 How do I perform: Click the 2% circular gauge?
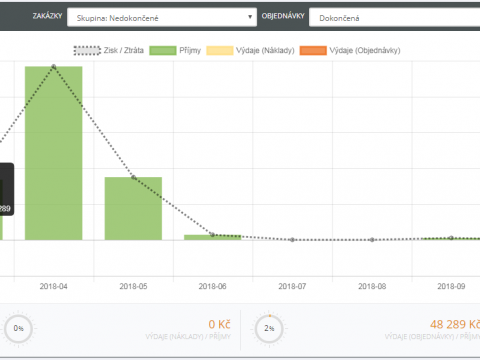click(x=269, y=329)
